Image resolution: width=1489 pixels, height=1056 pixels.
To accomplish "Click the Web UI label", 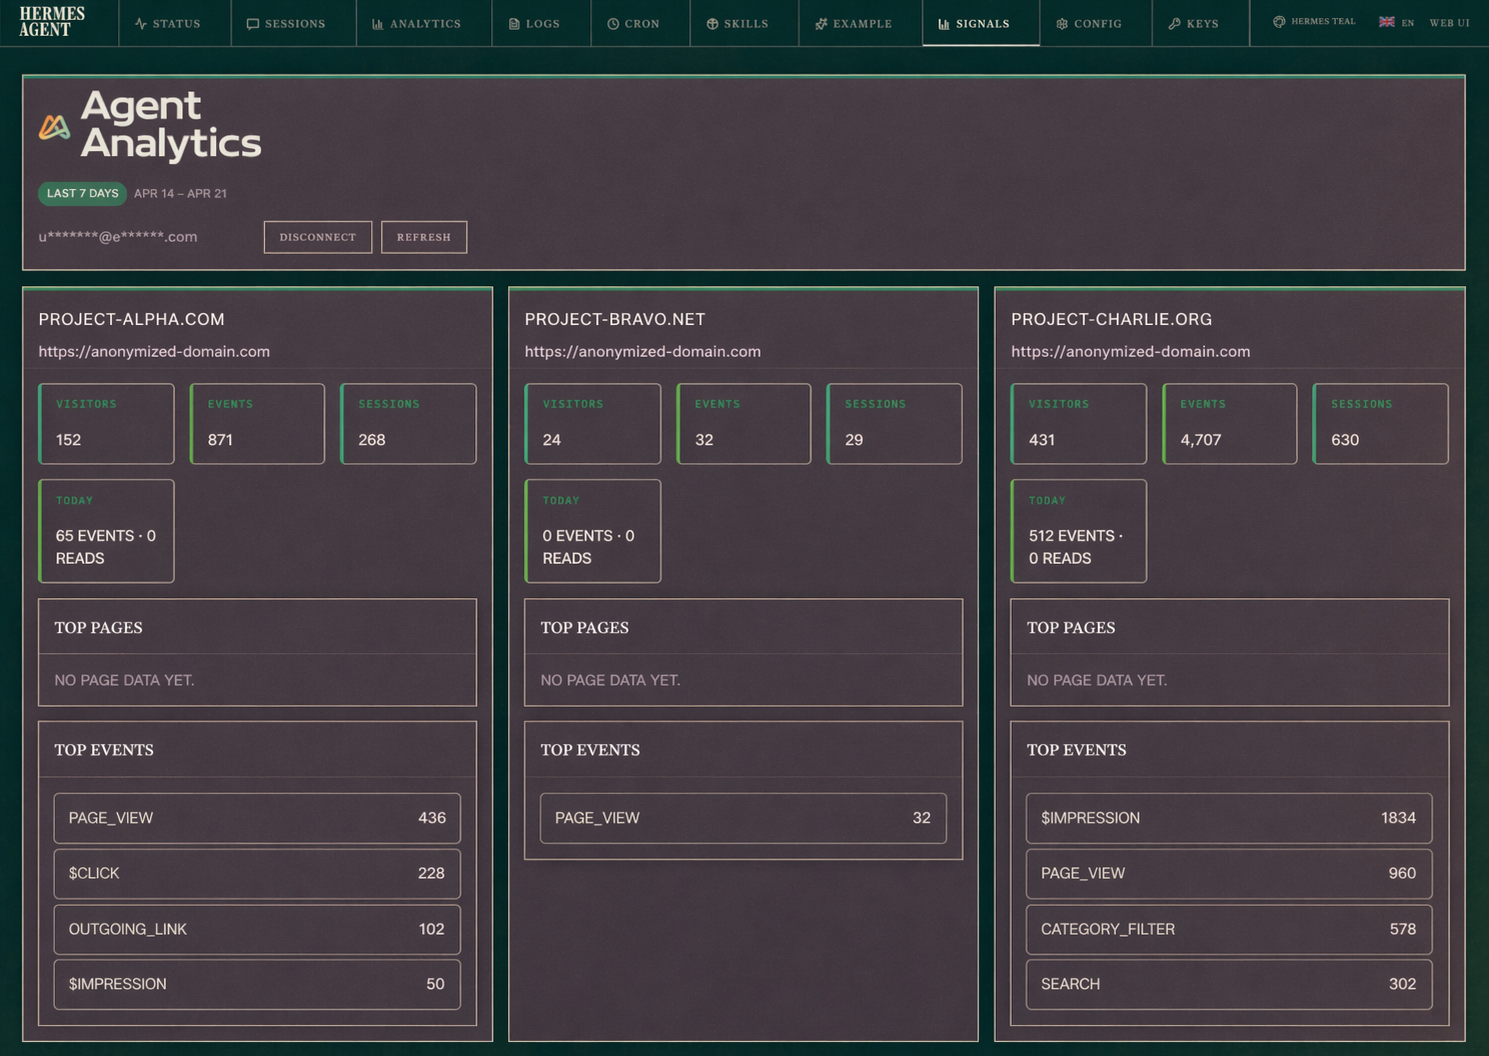I will pyautogui.click(x=1449, y=22).
